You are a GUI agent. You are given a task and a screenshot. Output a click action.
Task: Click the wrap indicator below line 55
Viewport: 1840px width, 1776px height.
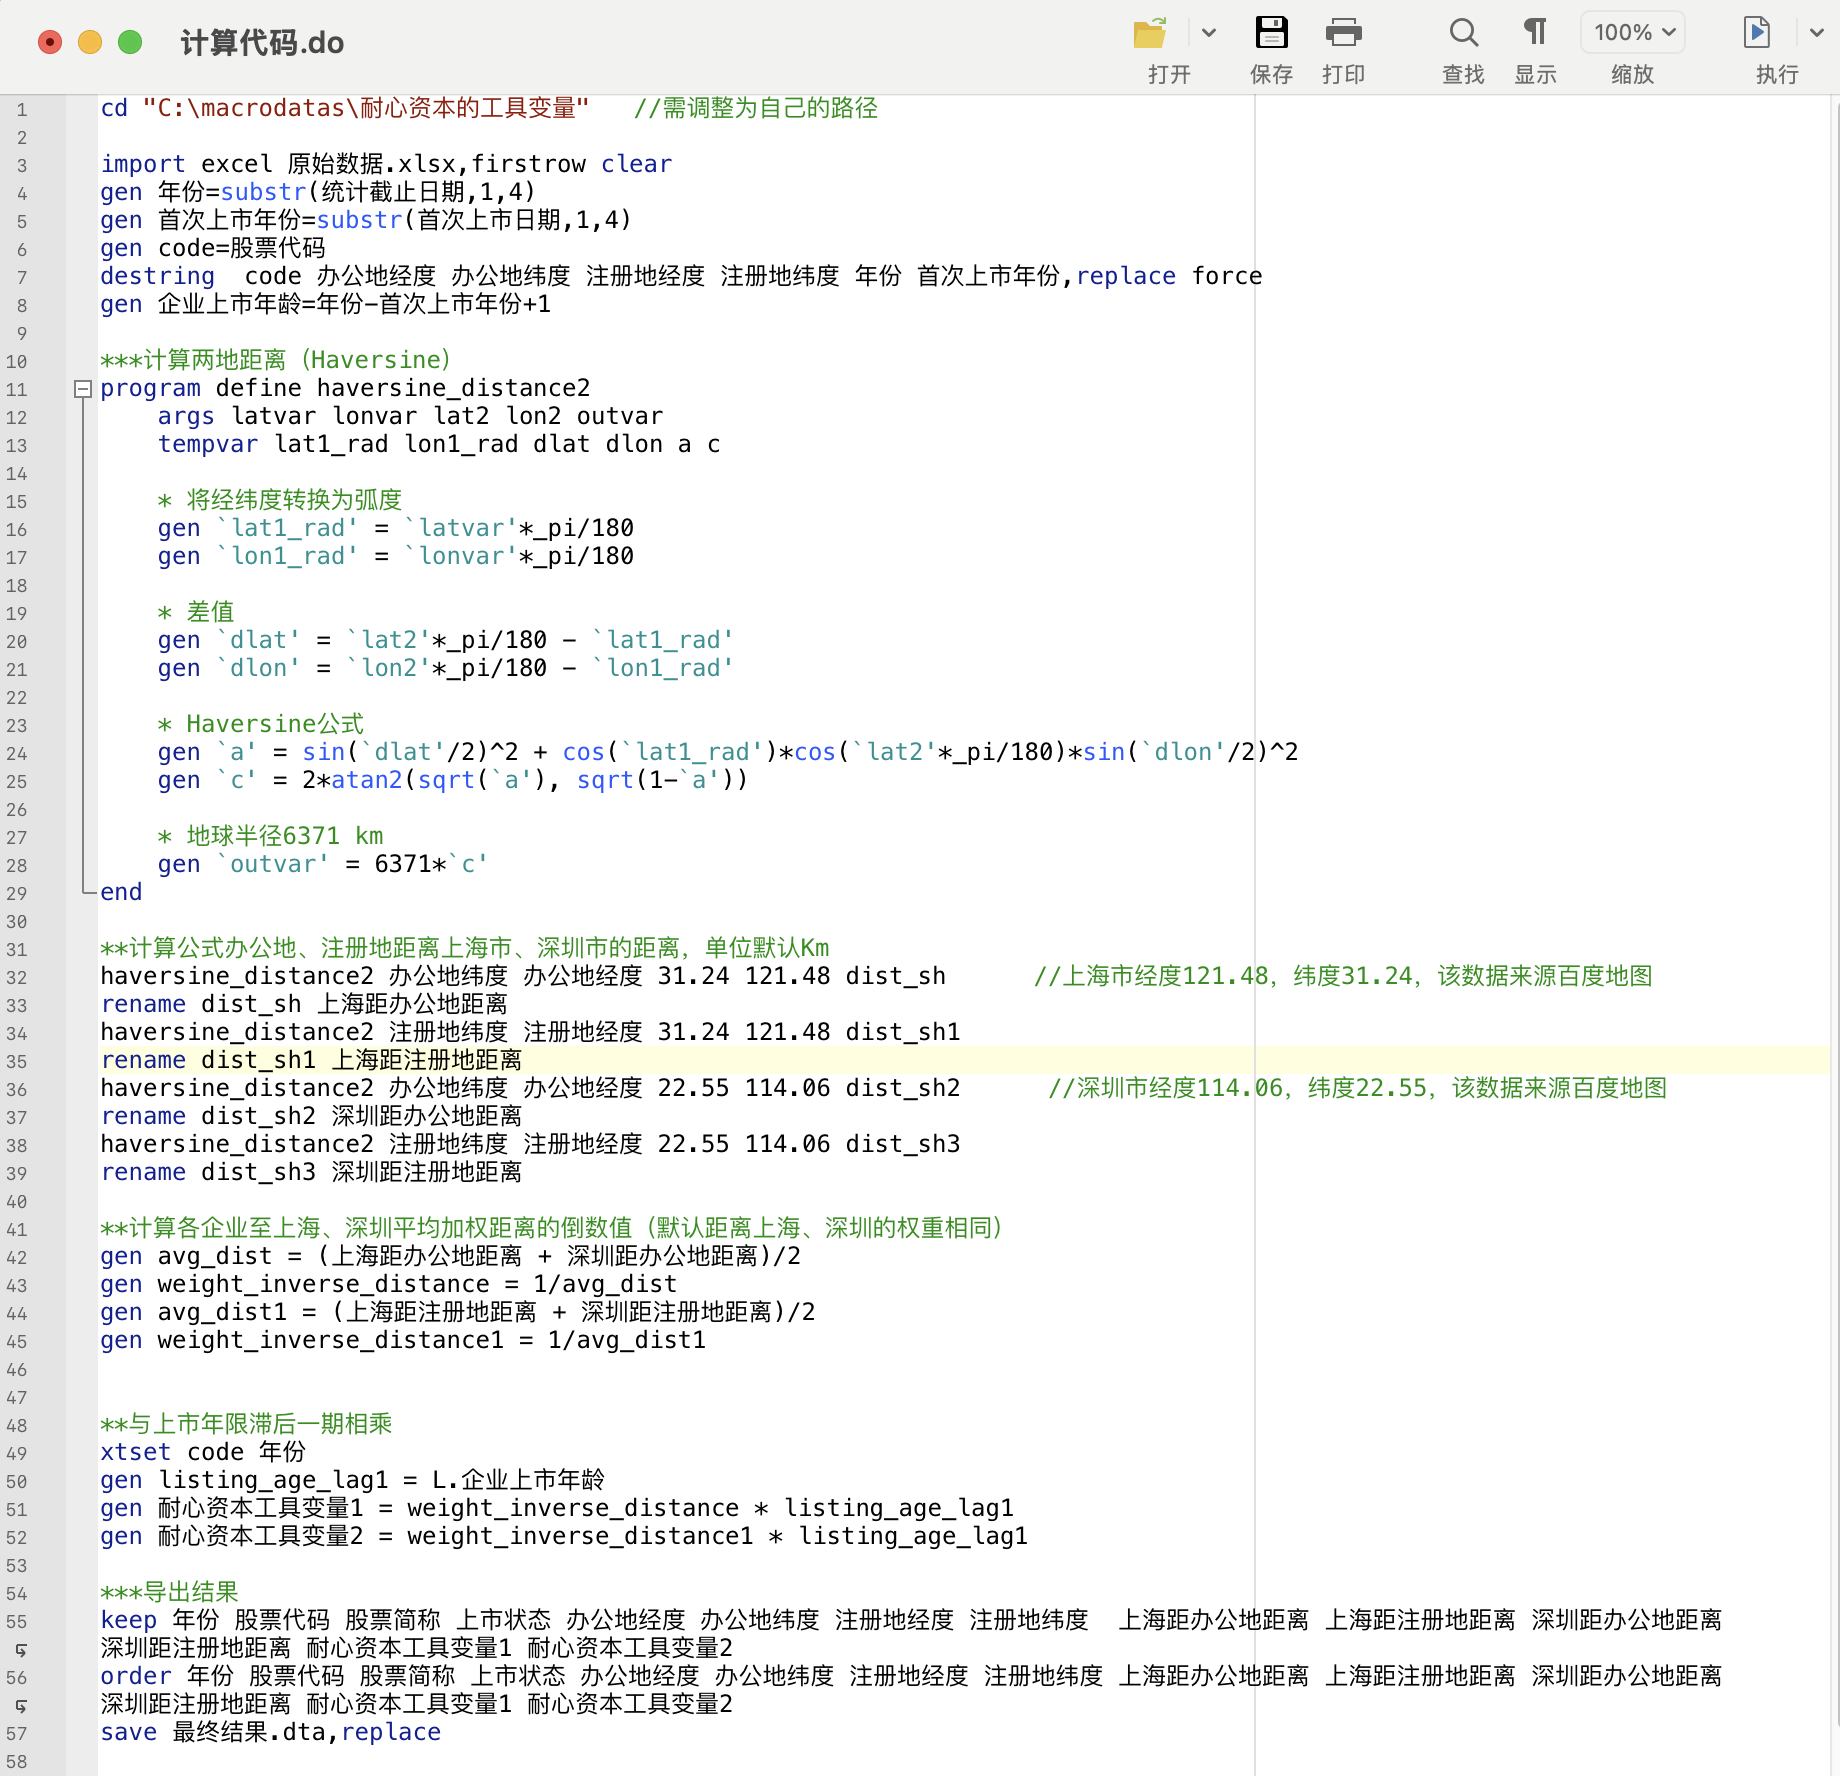(x=20, y=1649)
